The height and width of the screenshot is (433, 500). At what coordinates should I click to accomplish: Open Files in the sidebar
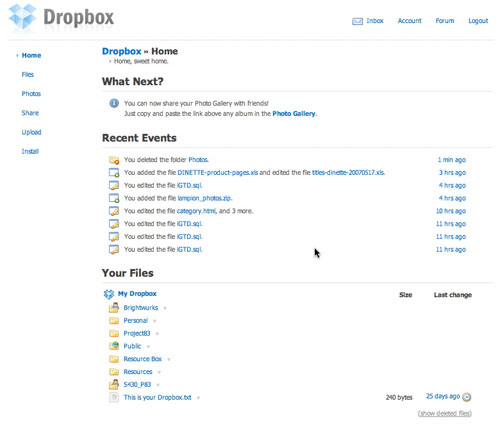point(28,75)
